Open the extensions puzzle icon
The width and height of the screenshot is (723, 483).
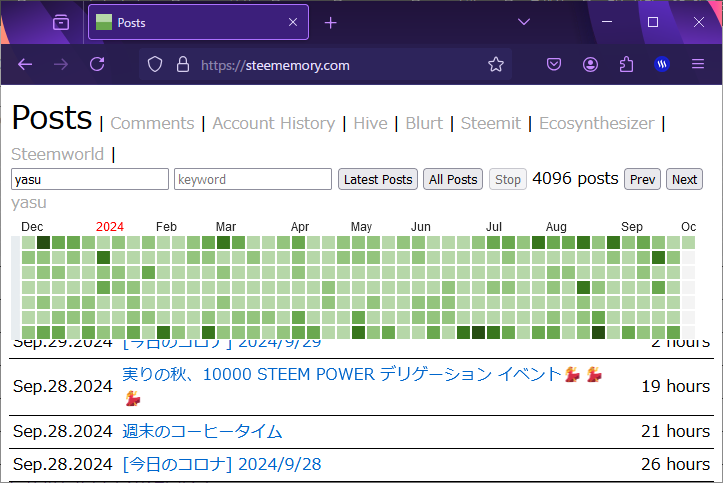pyautogui.click(x=626, y=65)
